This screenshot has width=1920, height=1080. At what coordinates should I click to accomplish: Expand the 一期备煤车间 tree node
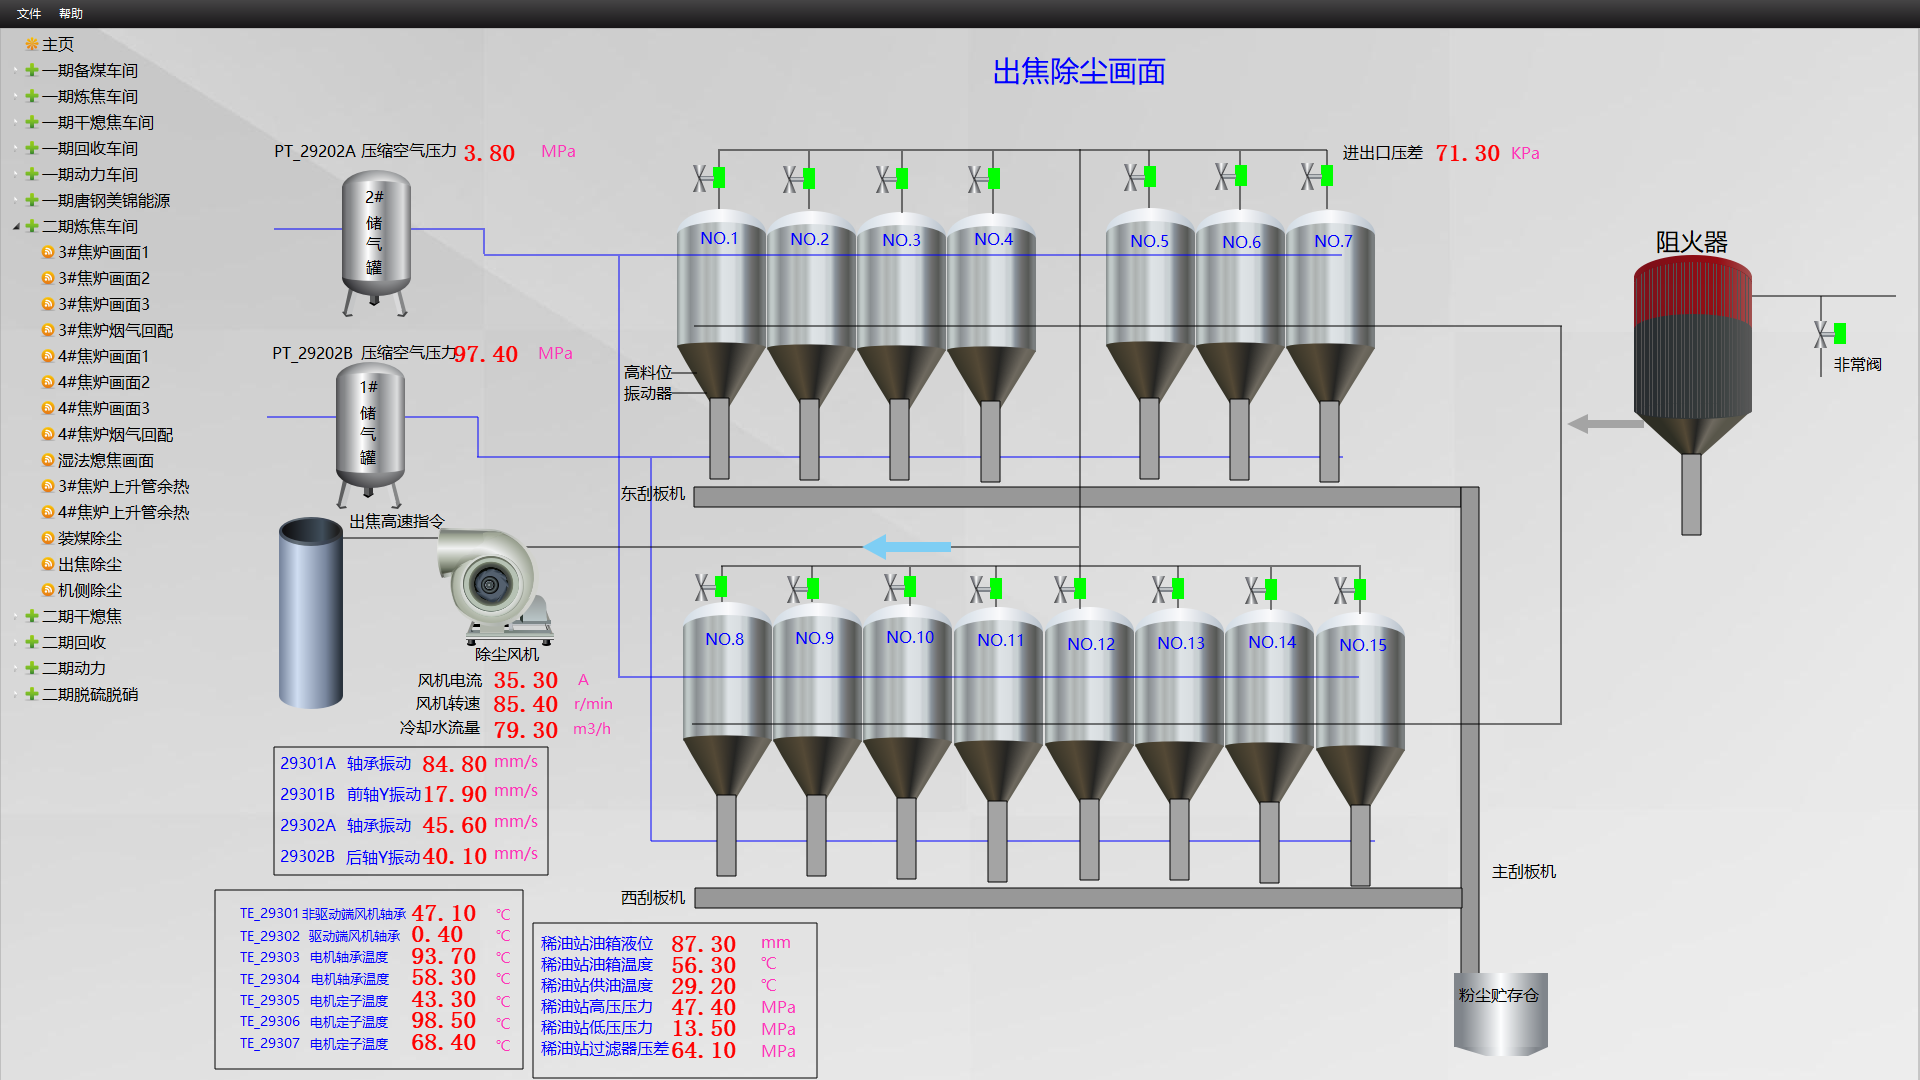(x=16, y=71)
